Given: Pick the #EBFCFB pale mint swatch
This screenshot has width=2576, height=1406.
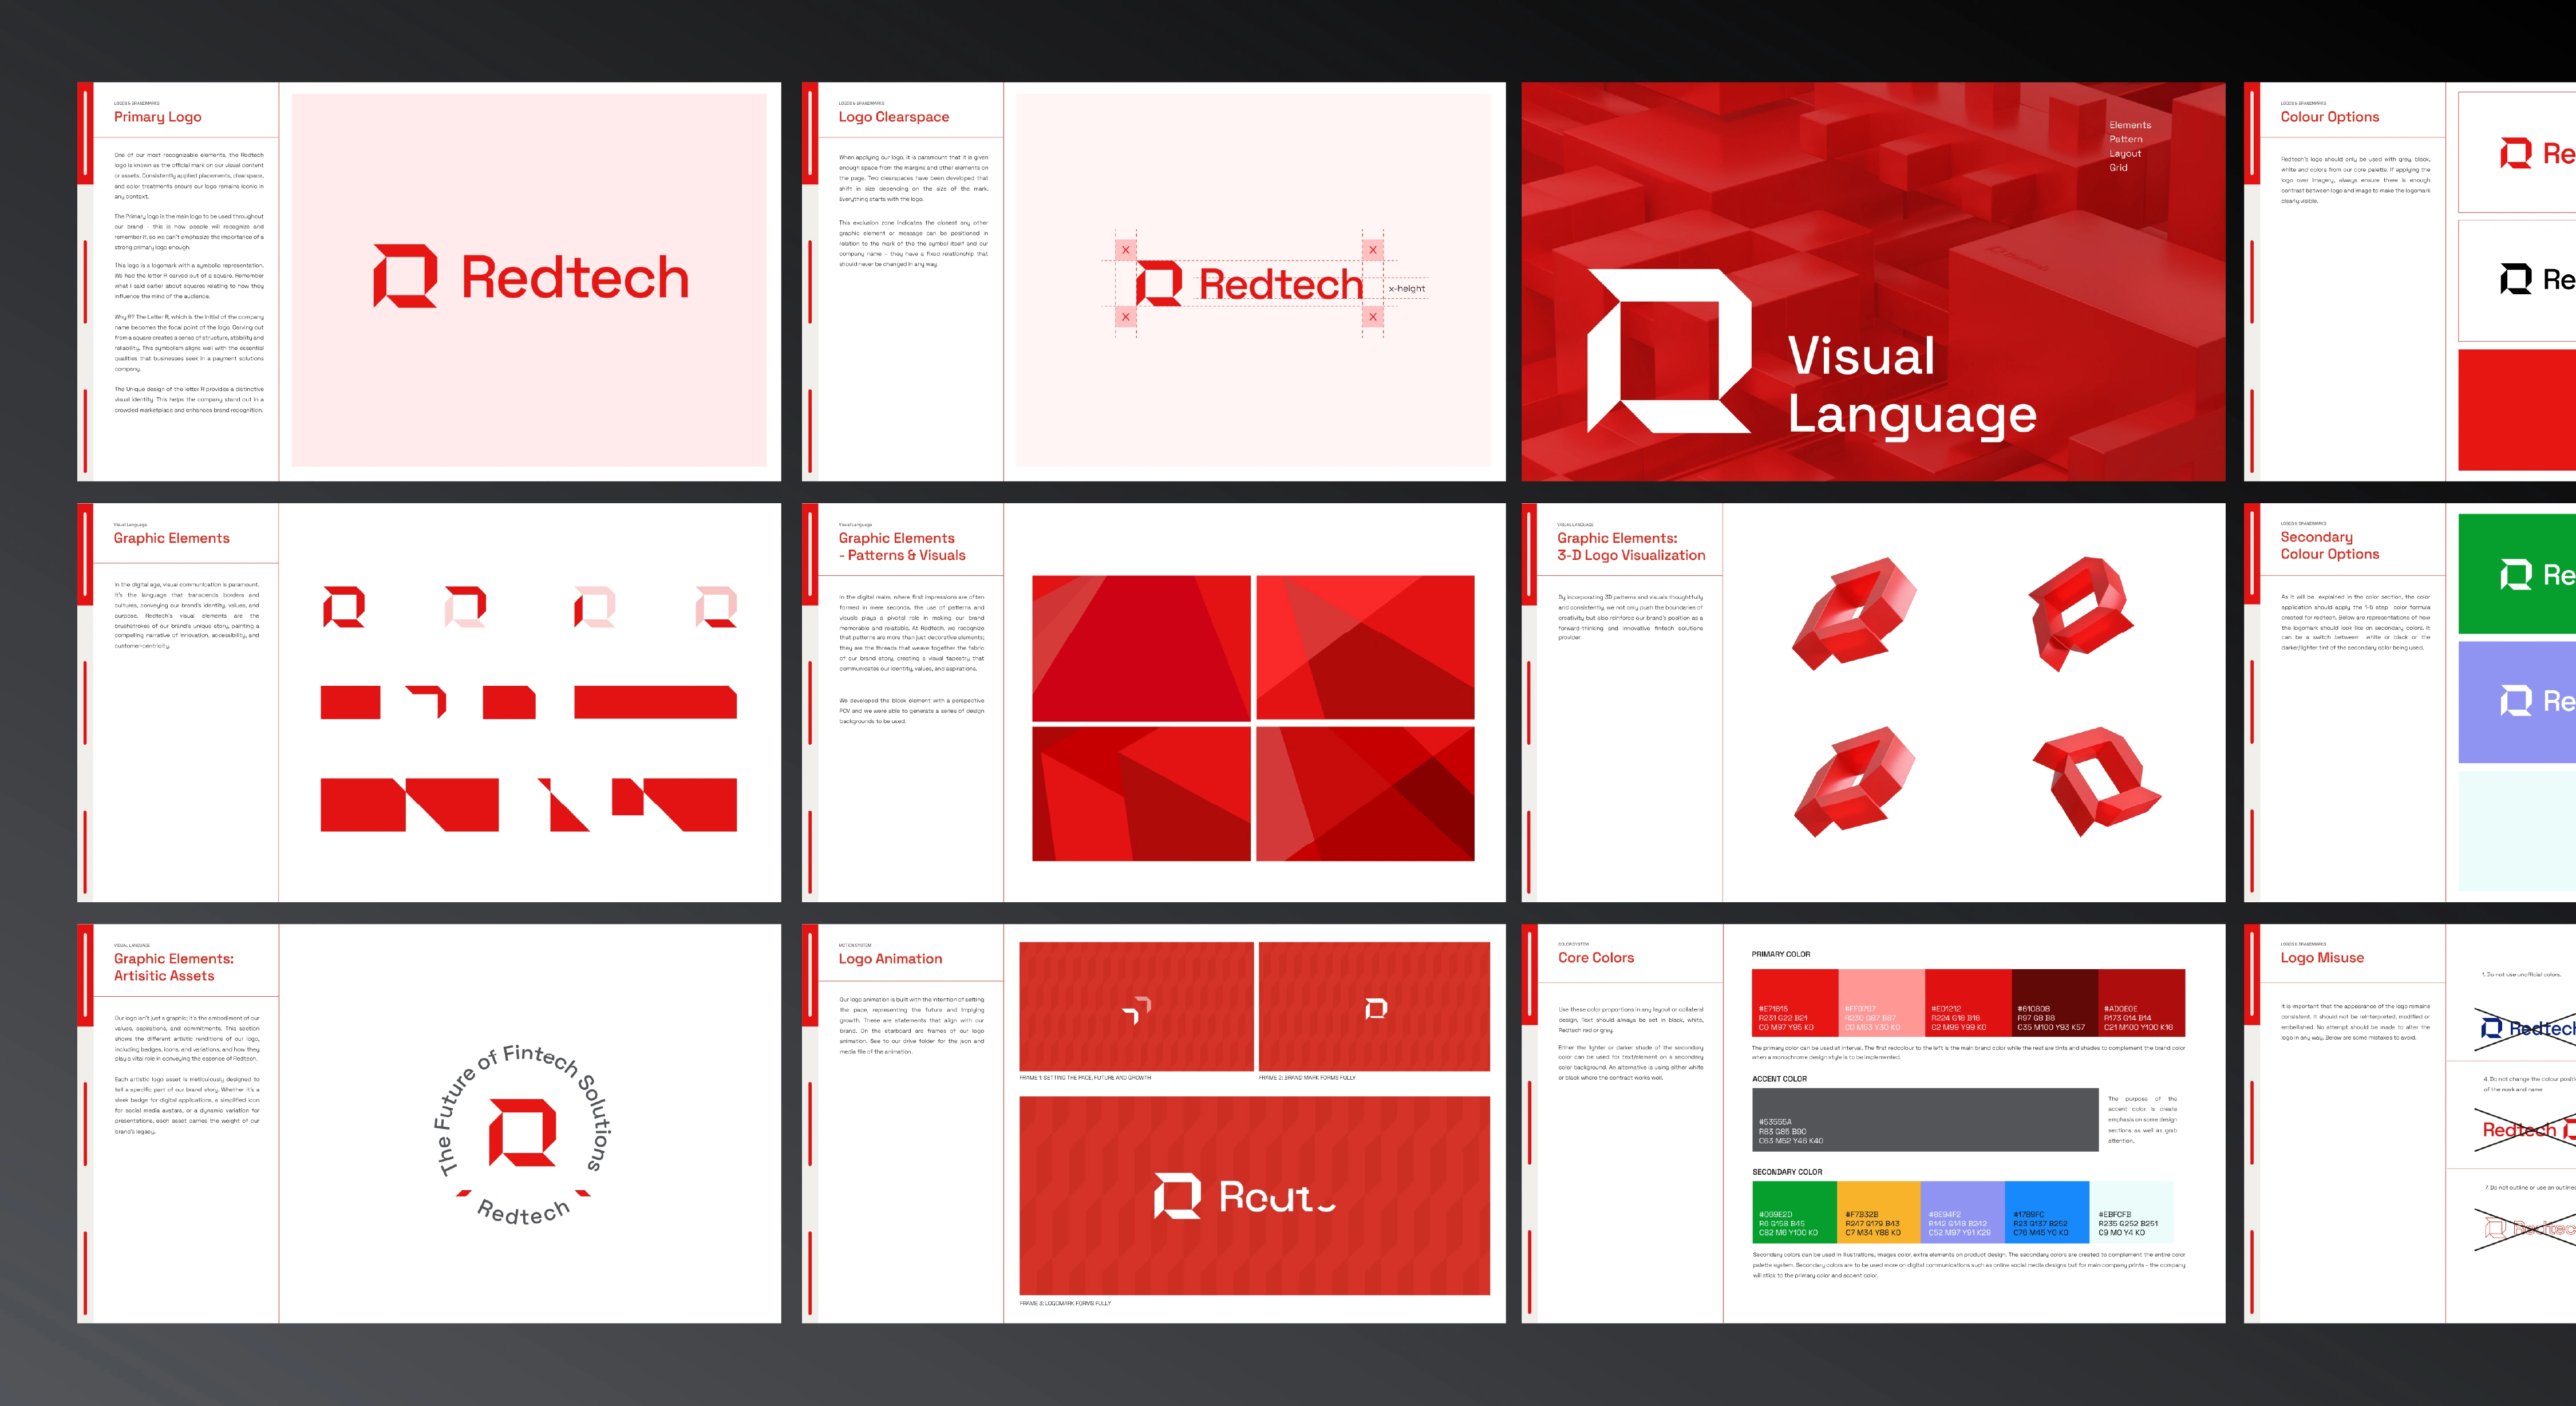Looking at the screenshot, I should pyautogui.click(x=2132, y=1212).
